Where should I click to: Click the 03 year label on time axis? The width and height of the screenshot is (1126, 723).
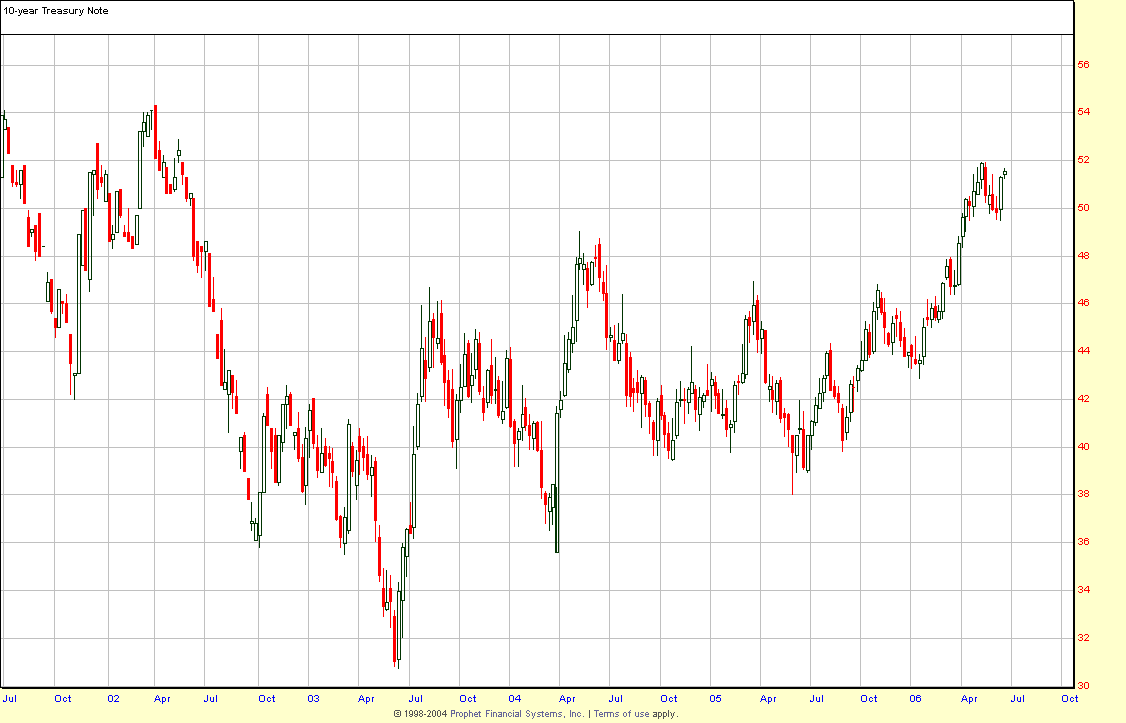point(313,698)
